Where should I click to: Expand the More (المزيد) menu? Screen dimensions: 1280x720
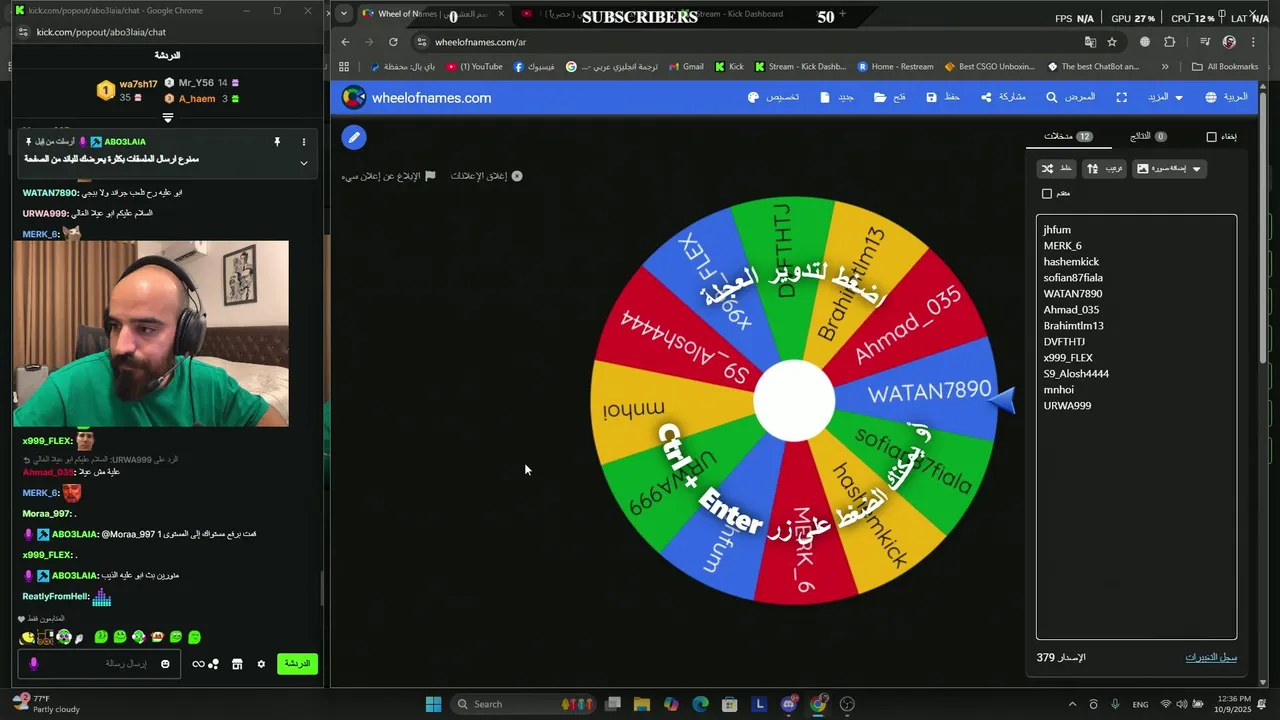tap(1165, 97)
